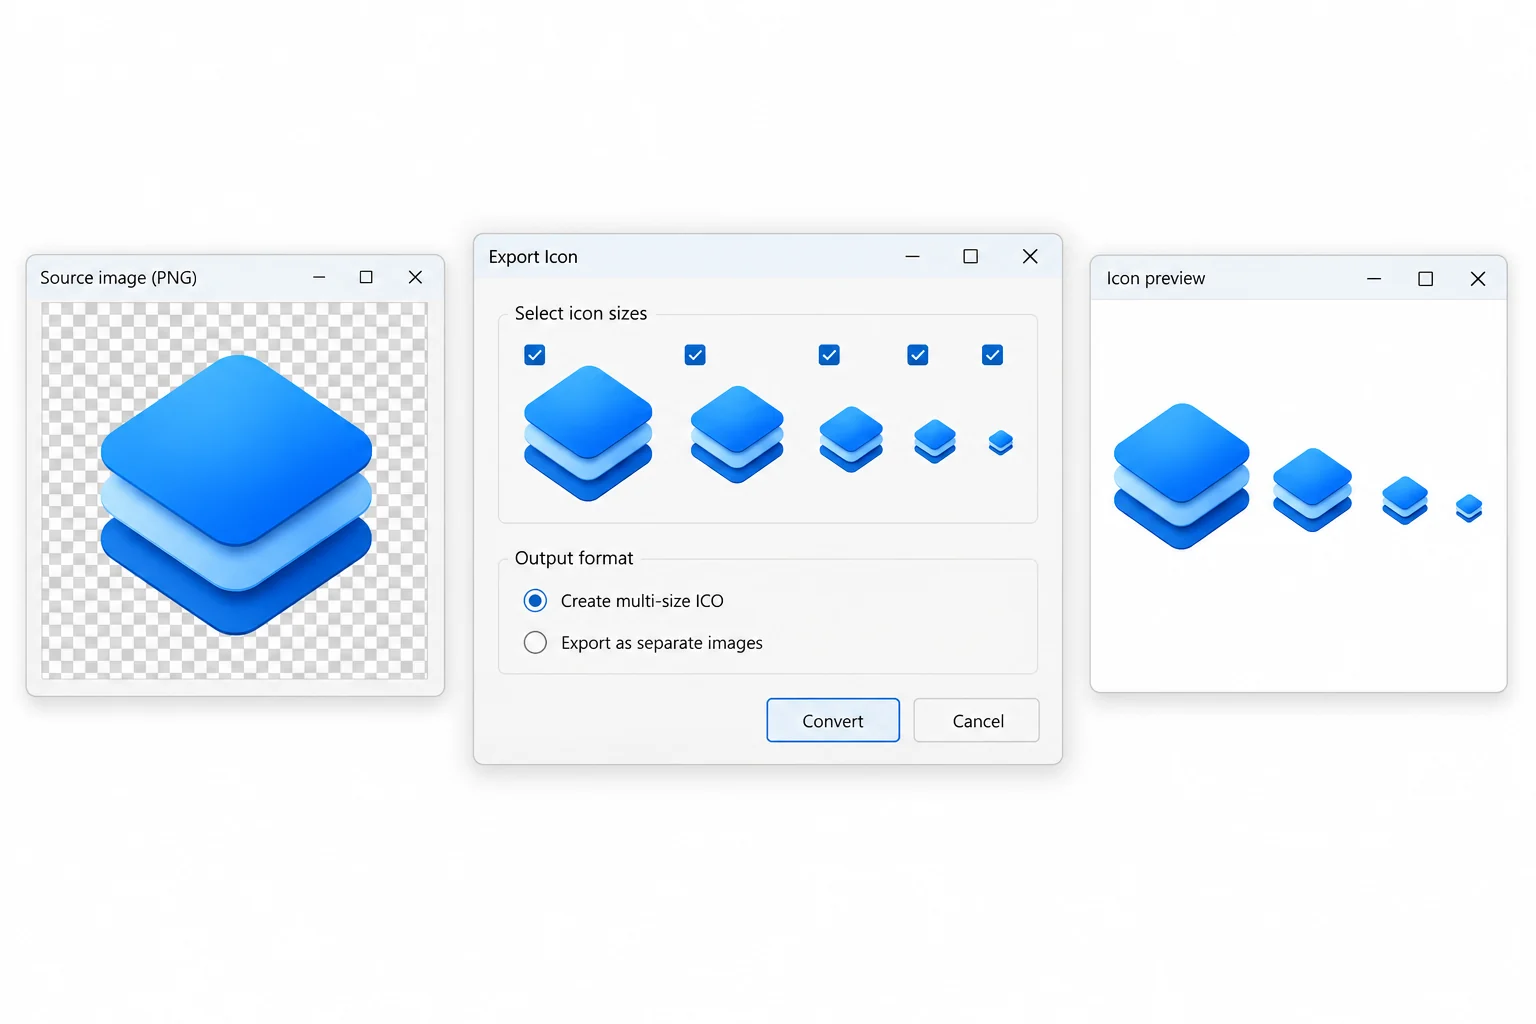Click the largest icon in Icon preview window

tap(1182, 476)
